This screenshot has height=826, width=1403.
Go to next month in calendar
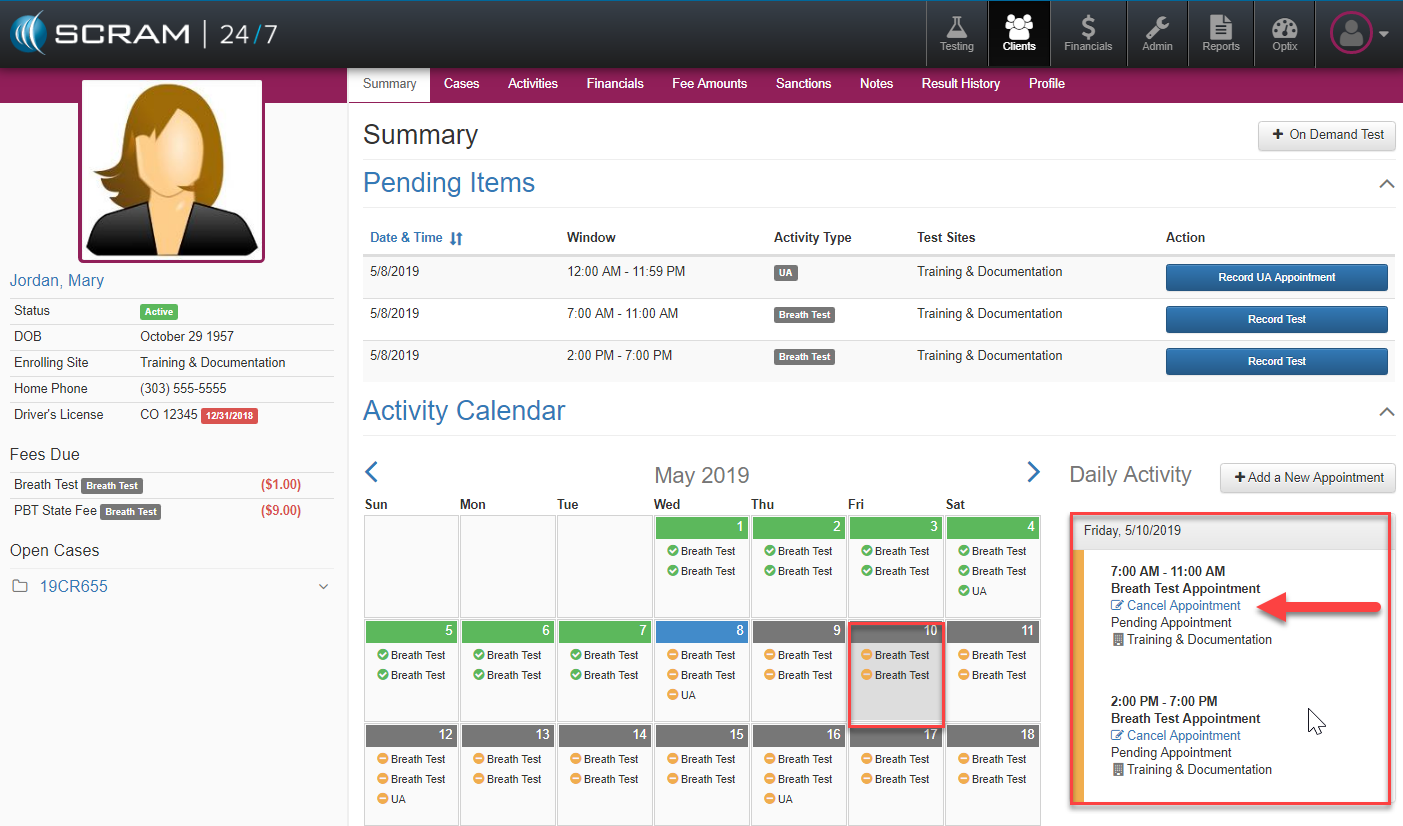[x=1033, y=472]
